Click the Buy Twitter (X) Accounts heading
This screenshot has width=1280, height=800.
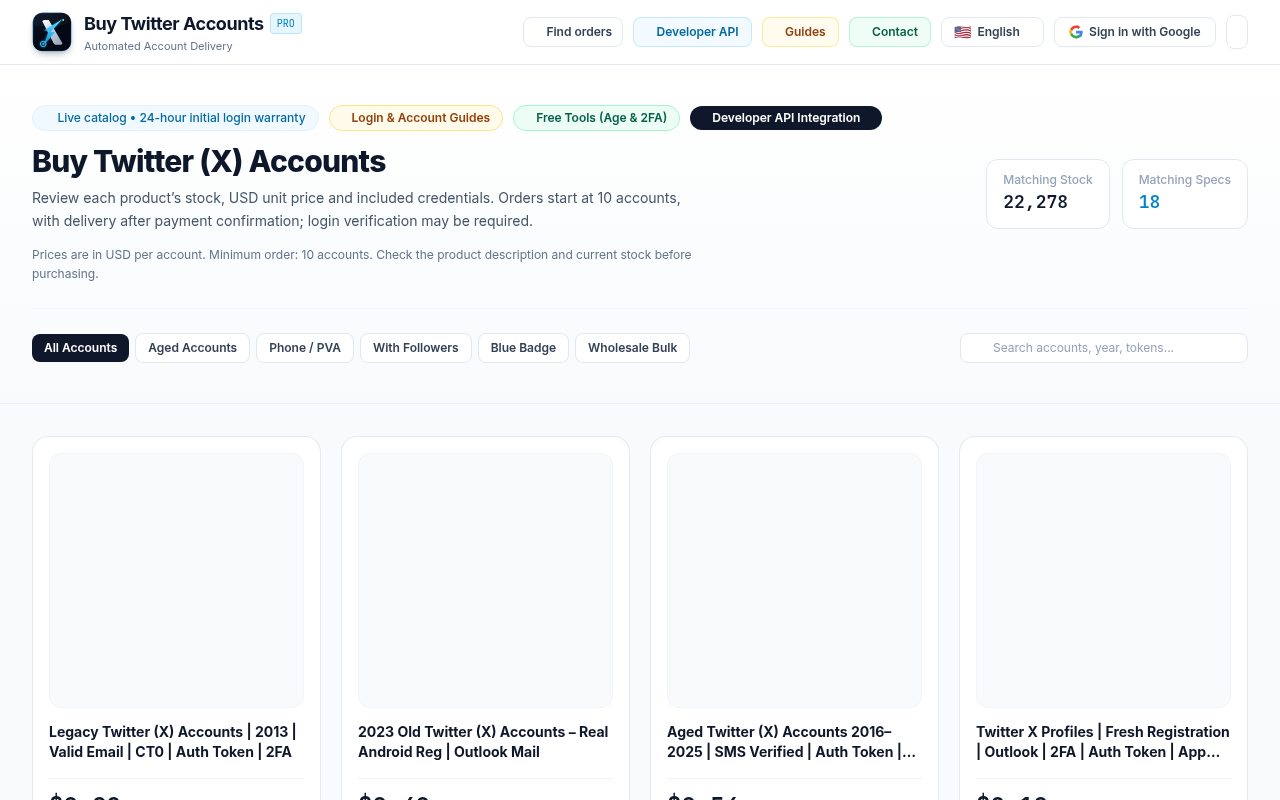tap(209, 161)
